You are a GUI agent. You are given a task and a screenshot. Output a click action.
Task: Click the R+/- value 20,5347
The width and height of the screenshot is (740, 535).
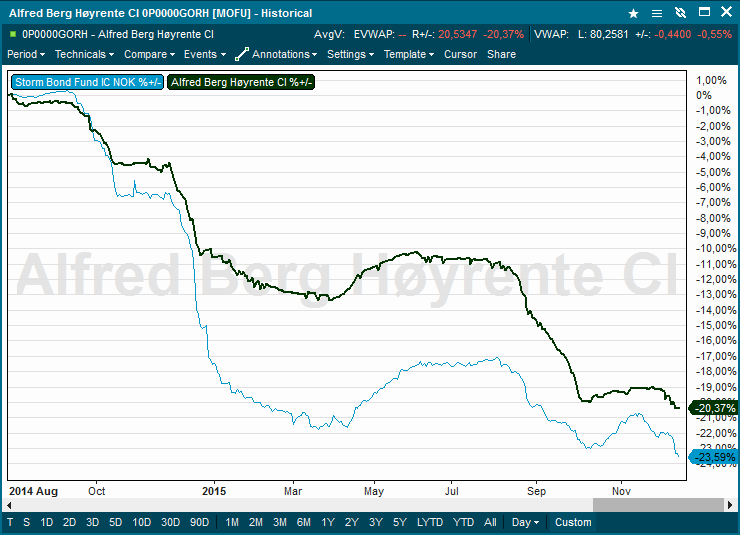point(457,34)
